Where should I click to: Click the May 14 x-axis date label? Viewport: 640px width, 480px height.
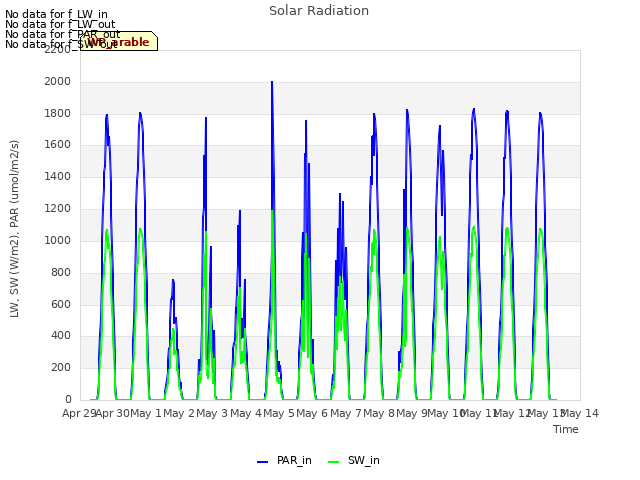[580, 413]
